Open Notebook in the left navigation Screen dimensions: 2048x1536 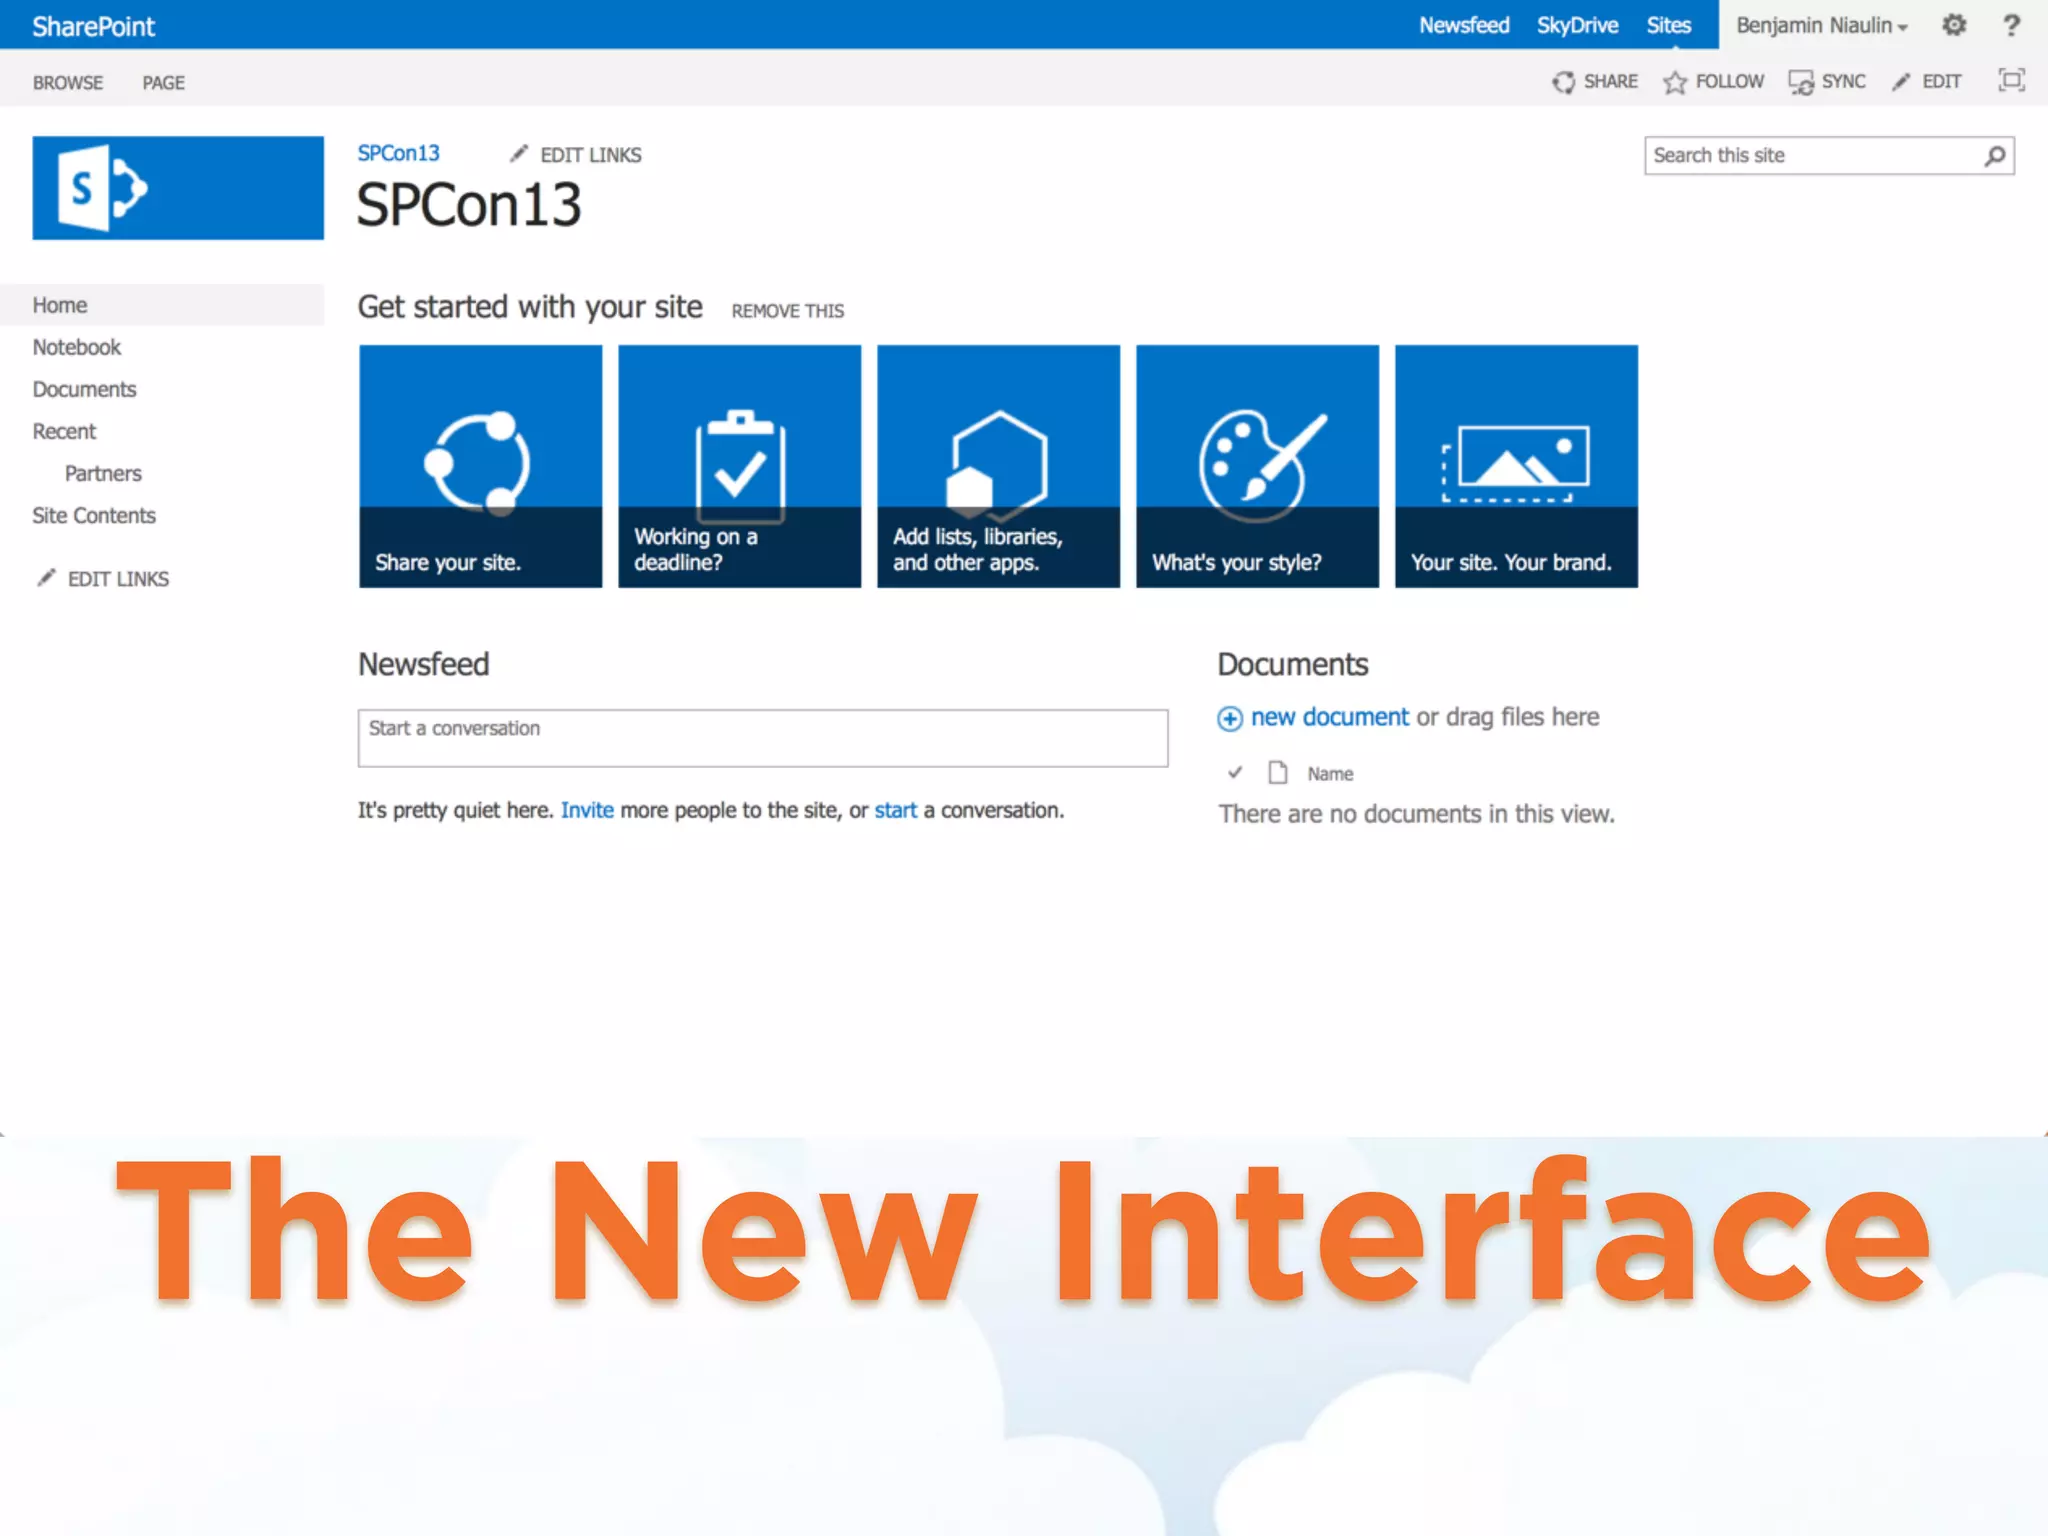tap(76, 347)
